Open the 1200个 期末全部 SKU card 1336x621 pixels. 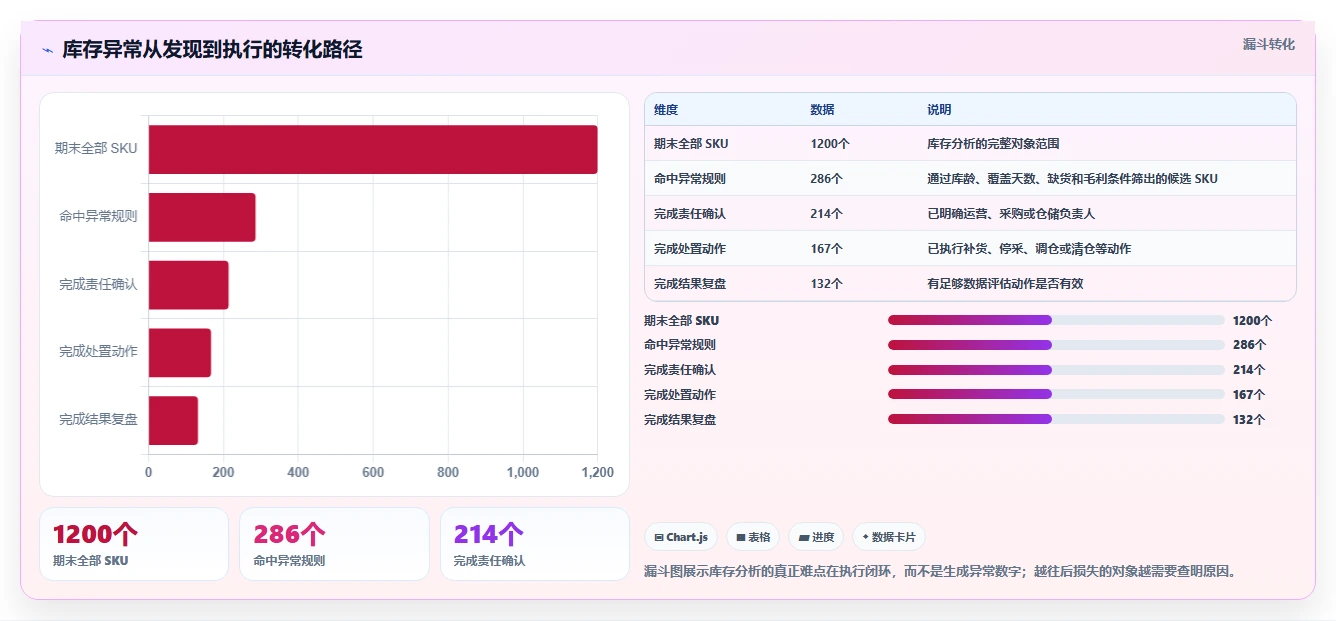pyautogui.click(x=134, y=544)
